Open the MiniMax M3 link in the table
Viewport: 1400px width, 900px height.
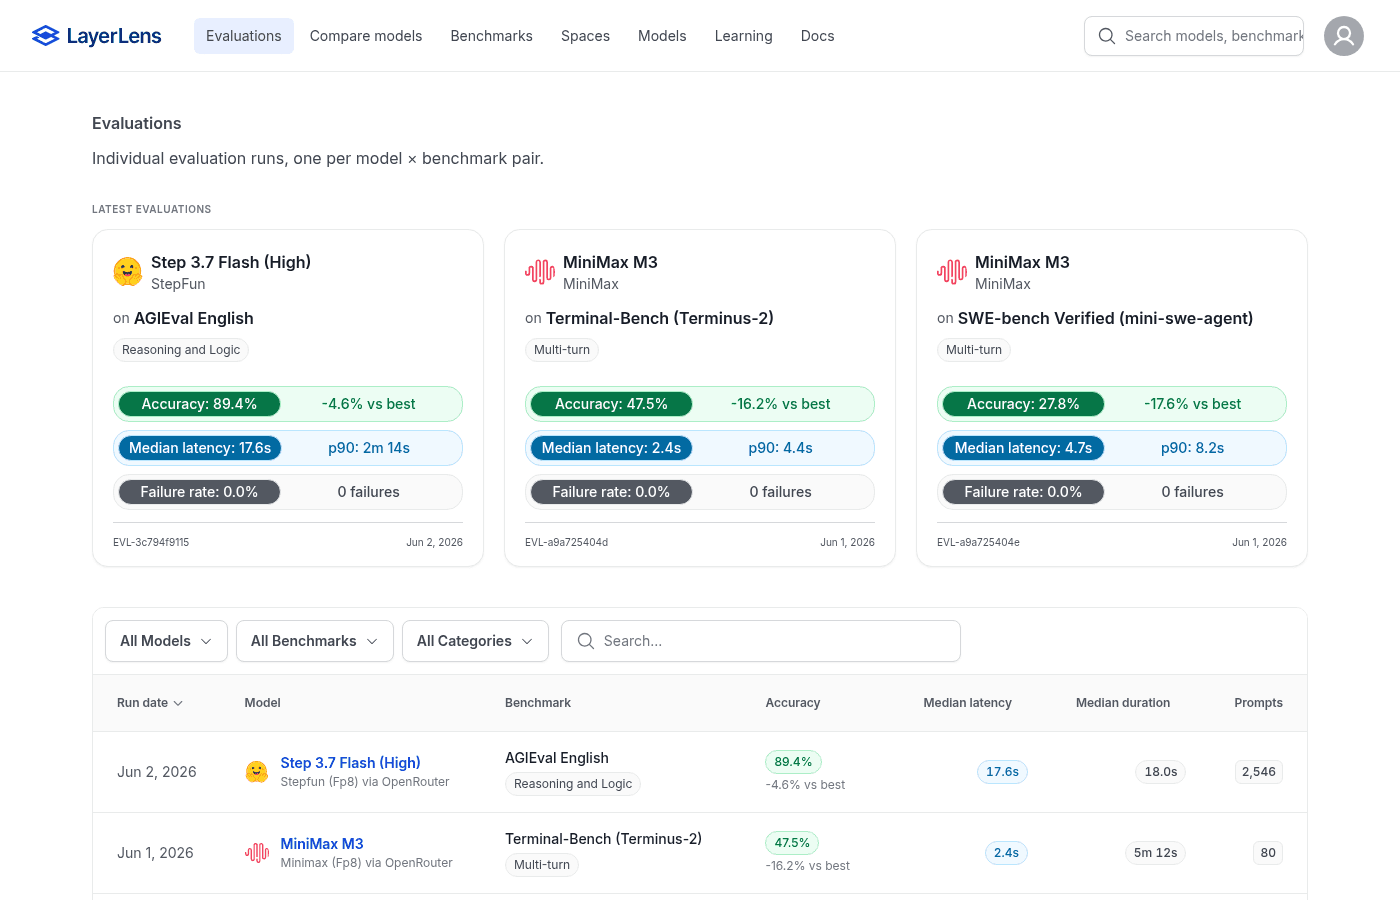[322, 844]
